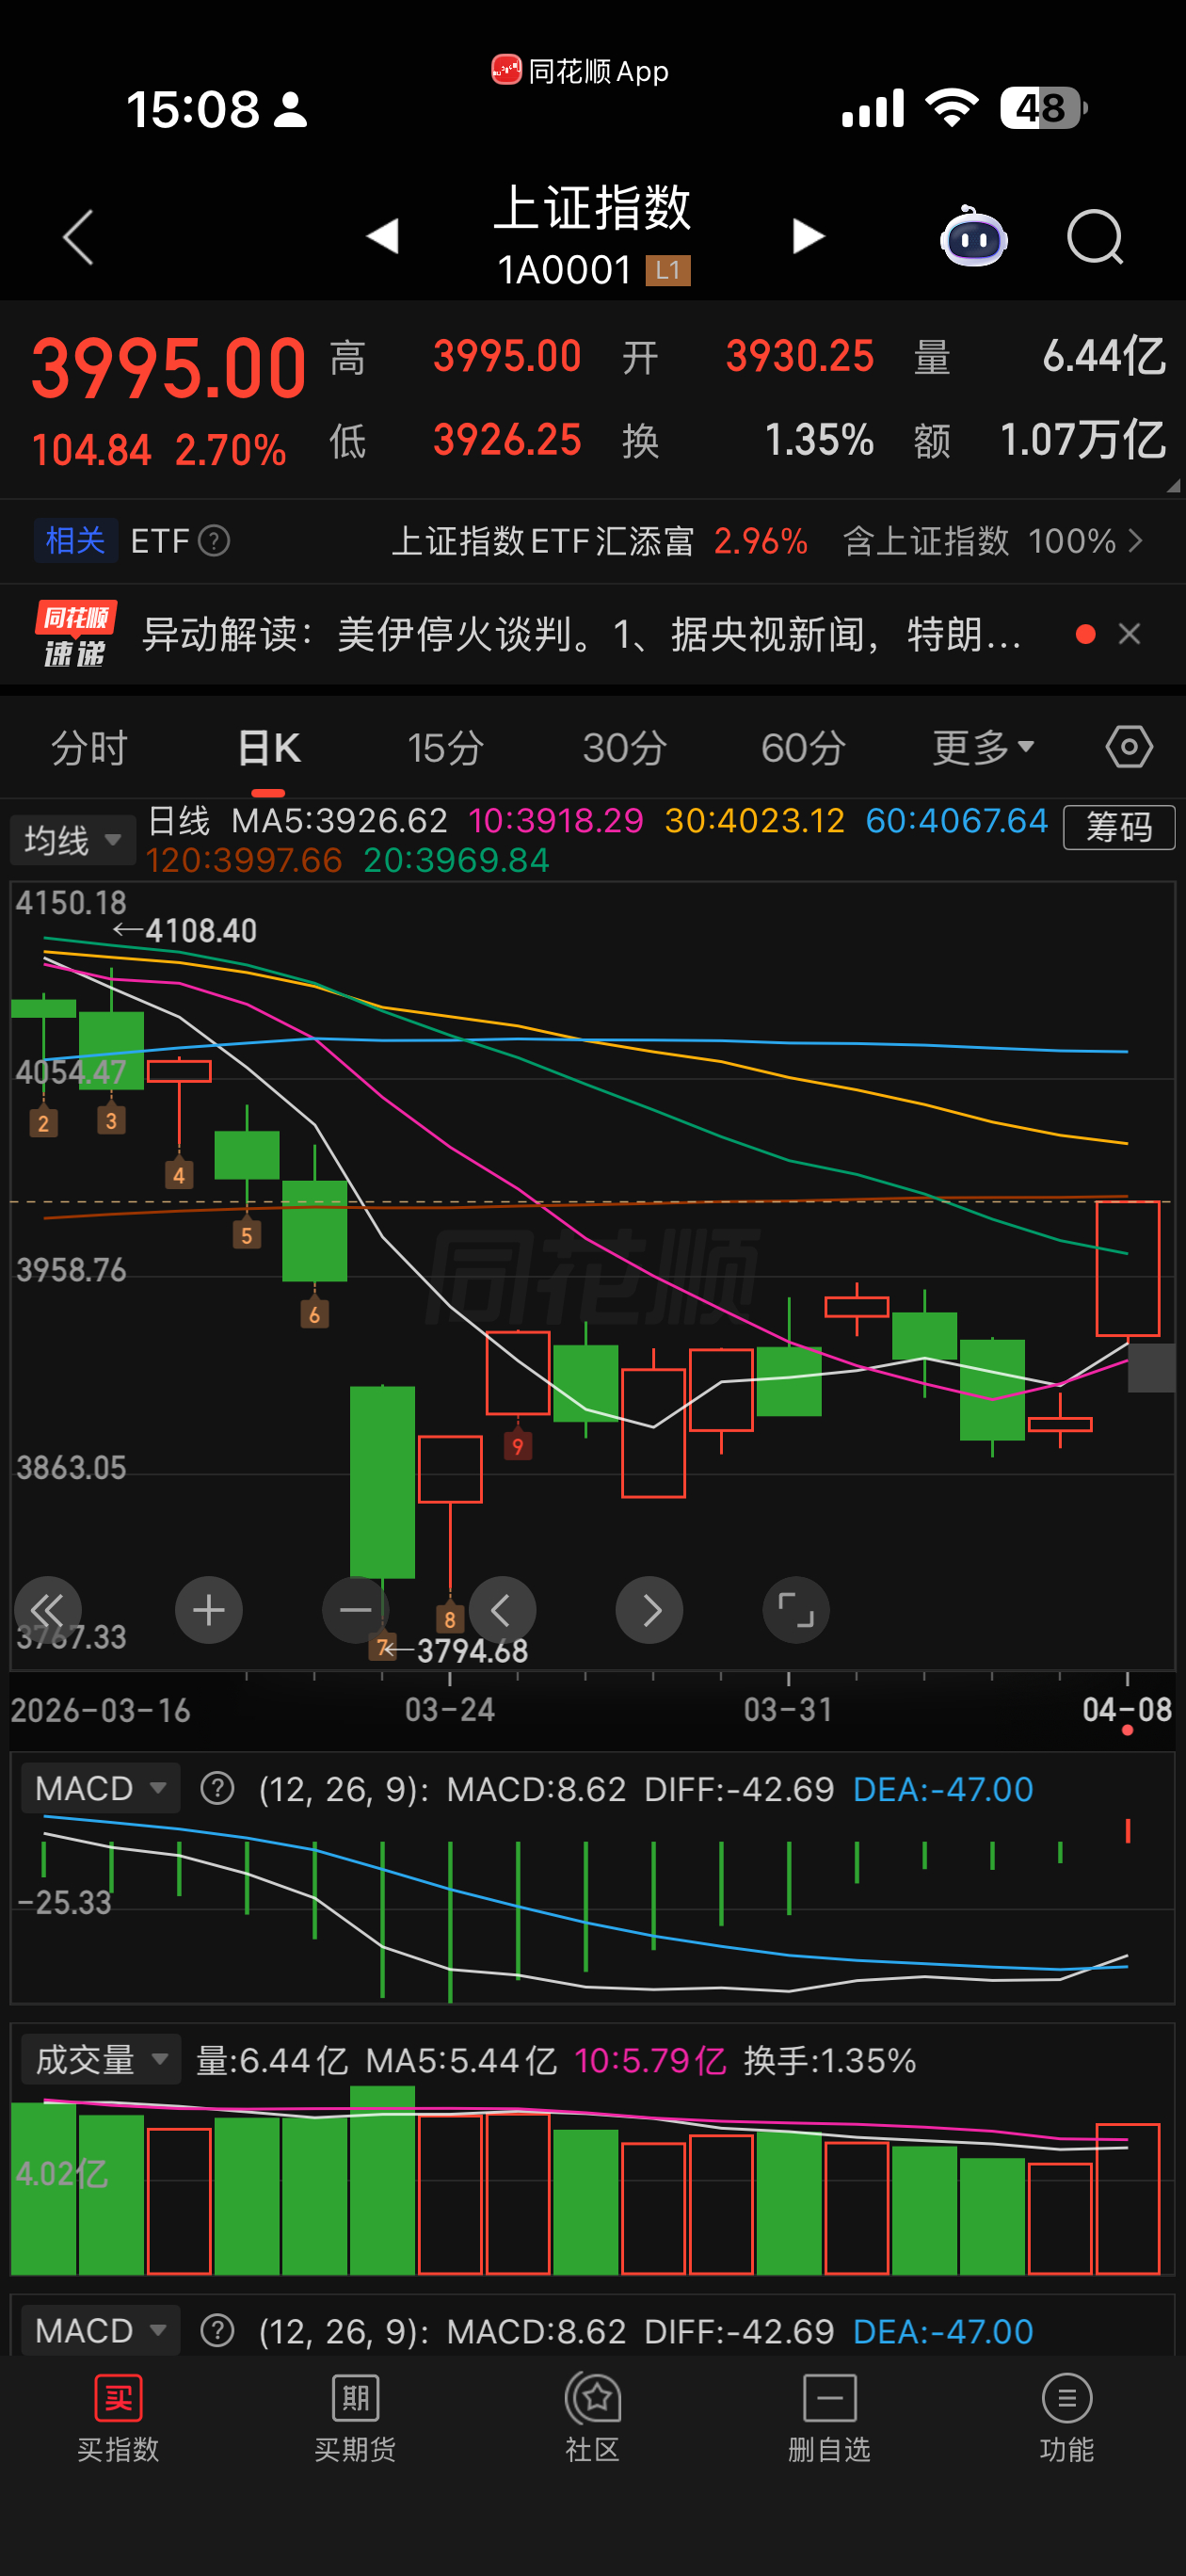Dismiss the 异动解读 news banner
Image resolution: width=1186 pixels, height=2576 pixels.
pos(1129,634)
